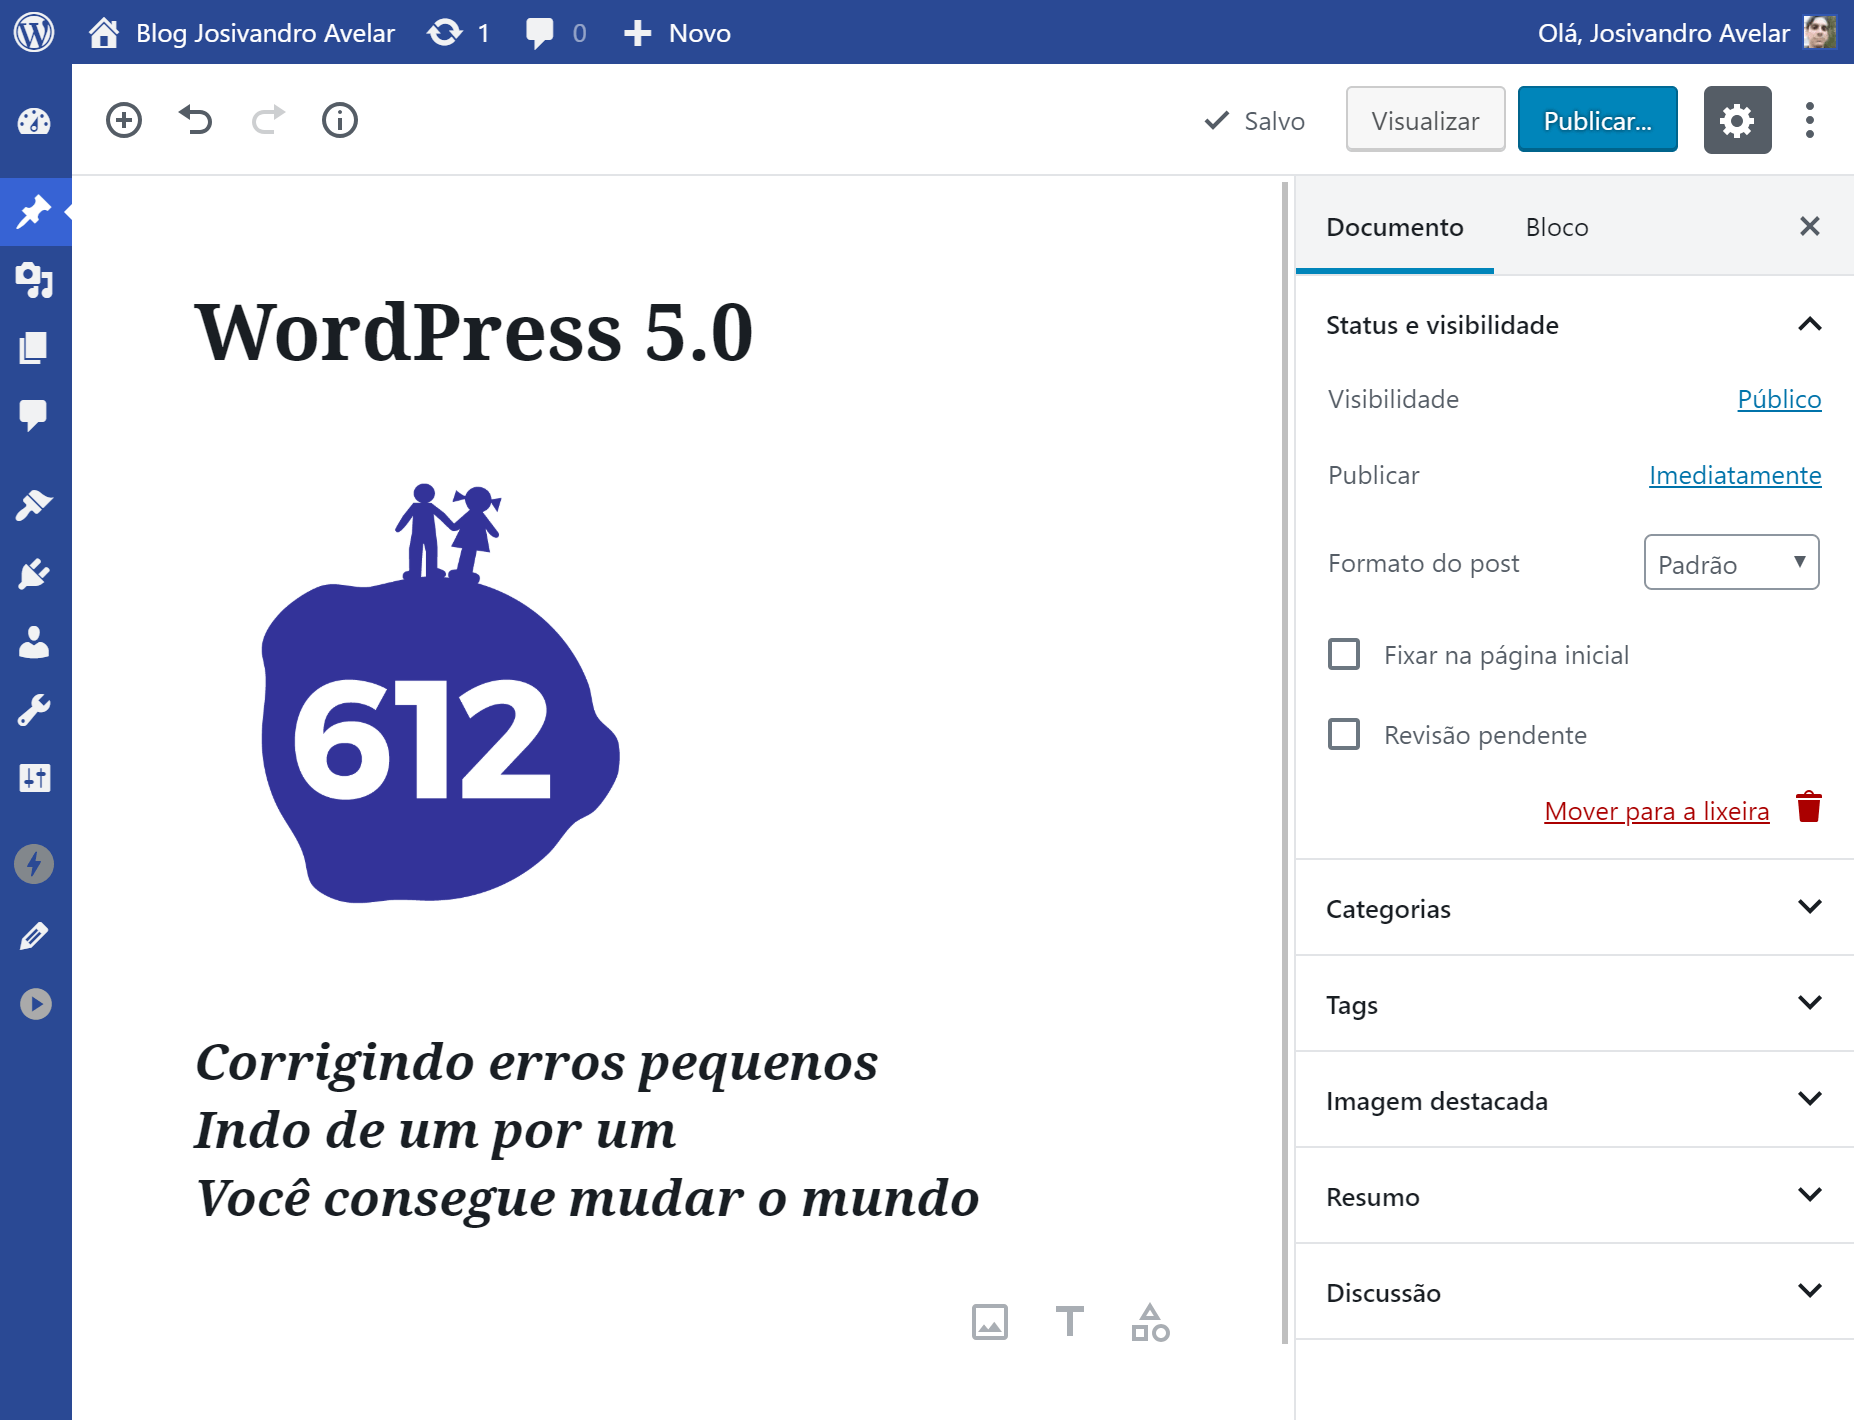Screen dimensions: 1854x1420
Task: Insert an image block quick icon
Action: tap(990, 1322)
